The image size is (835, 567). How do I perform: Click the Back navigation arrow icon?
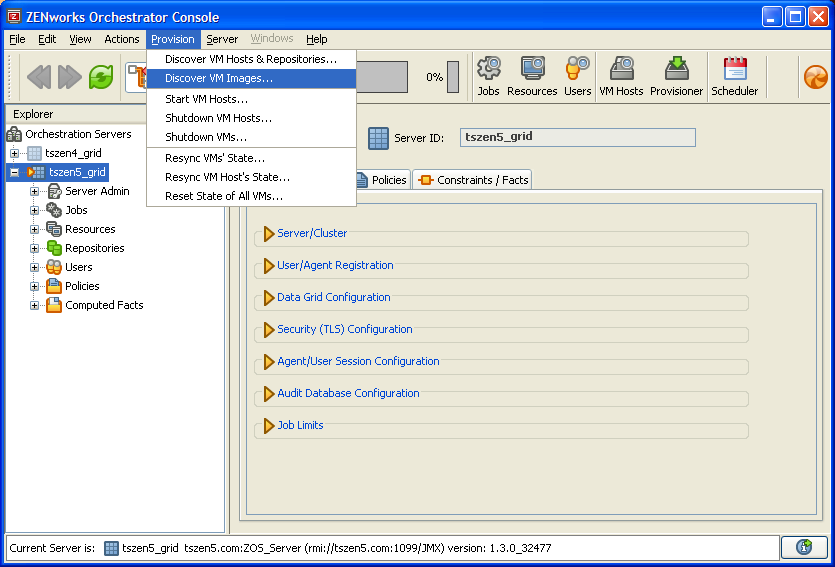coord(39,77)
